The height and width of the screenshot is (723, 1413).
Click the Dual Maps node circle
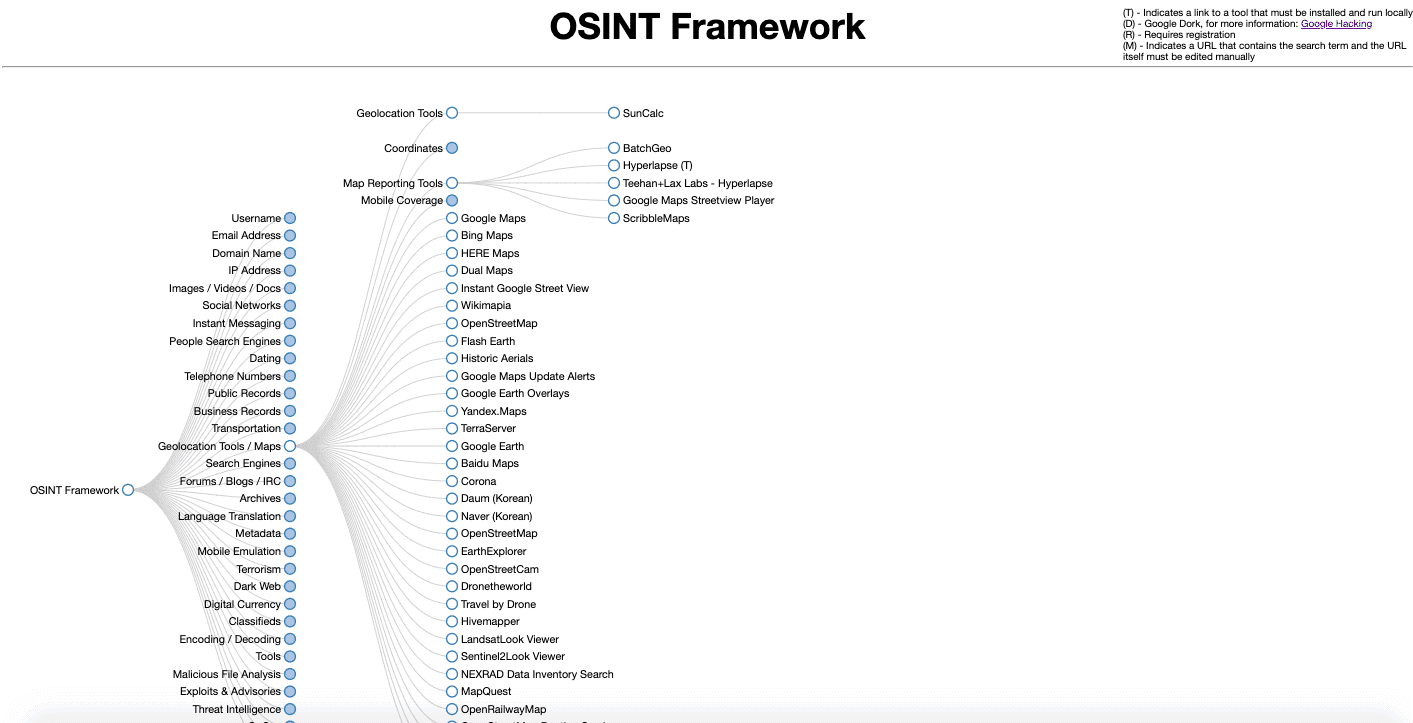(452, 271)
